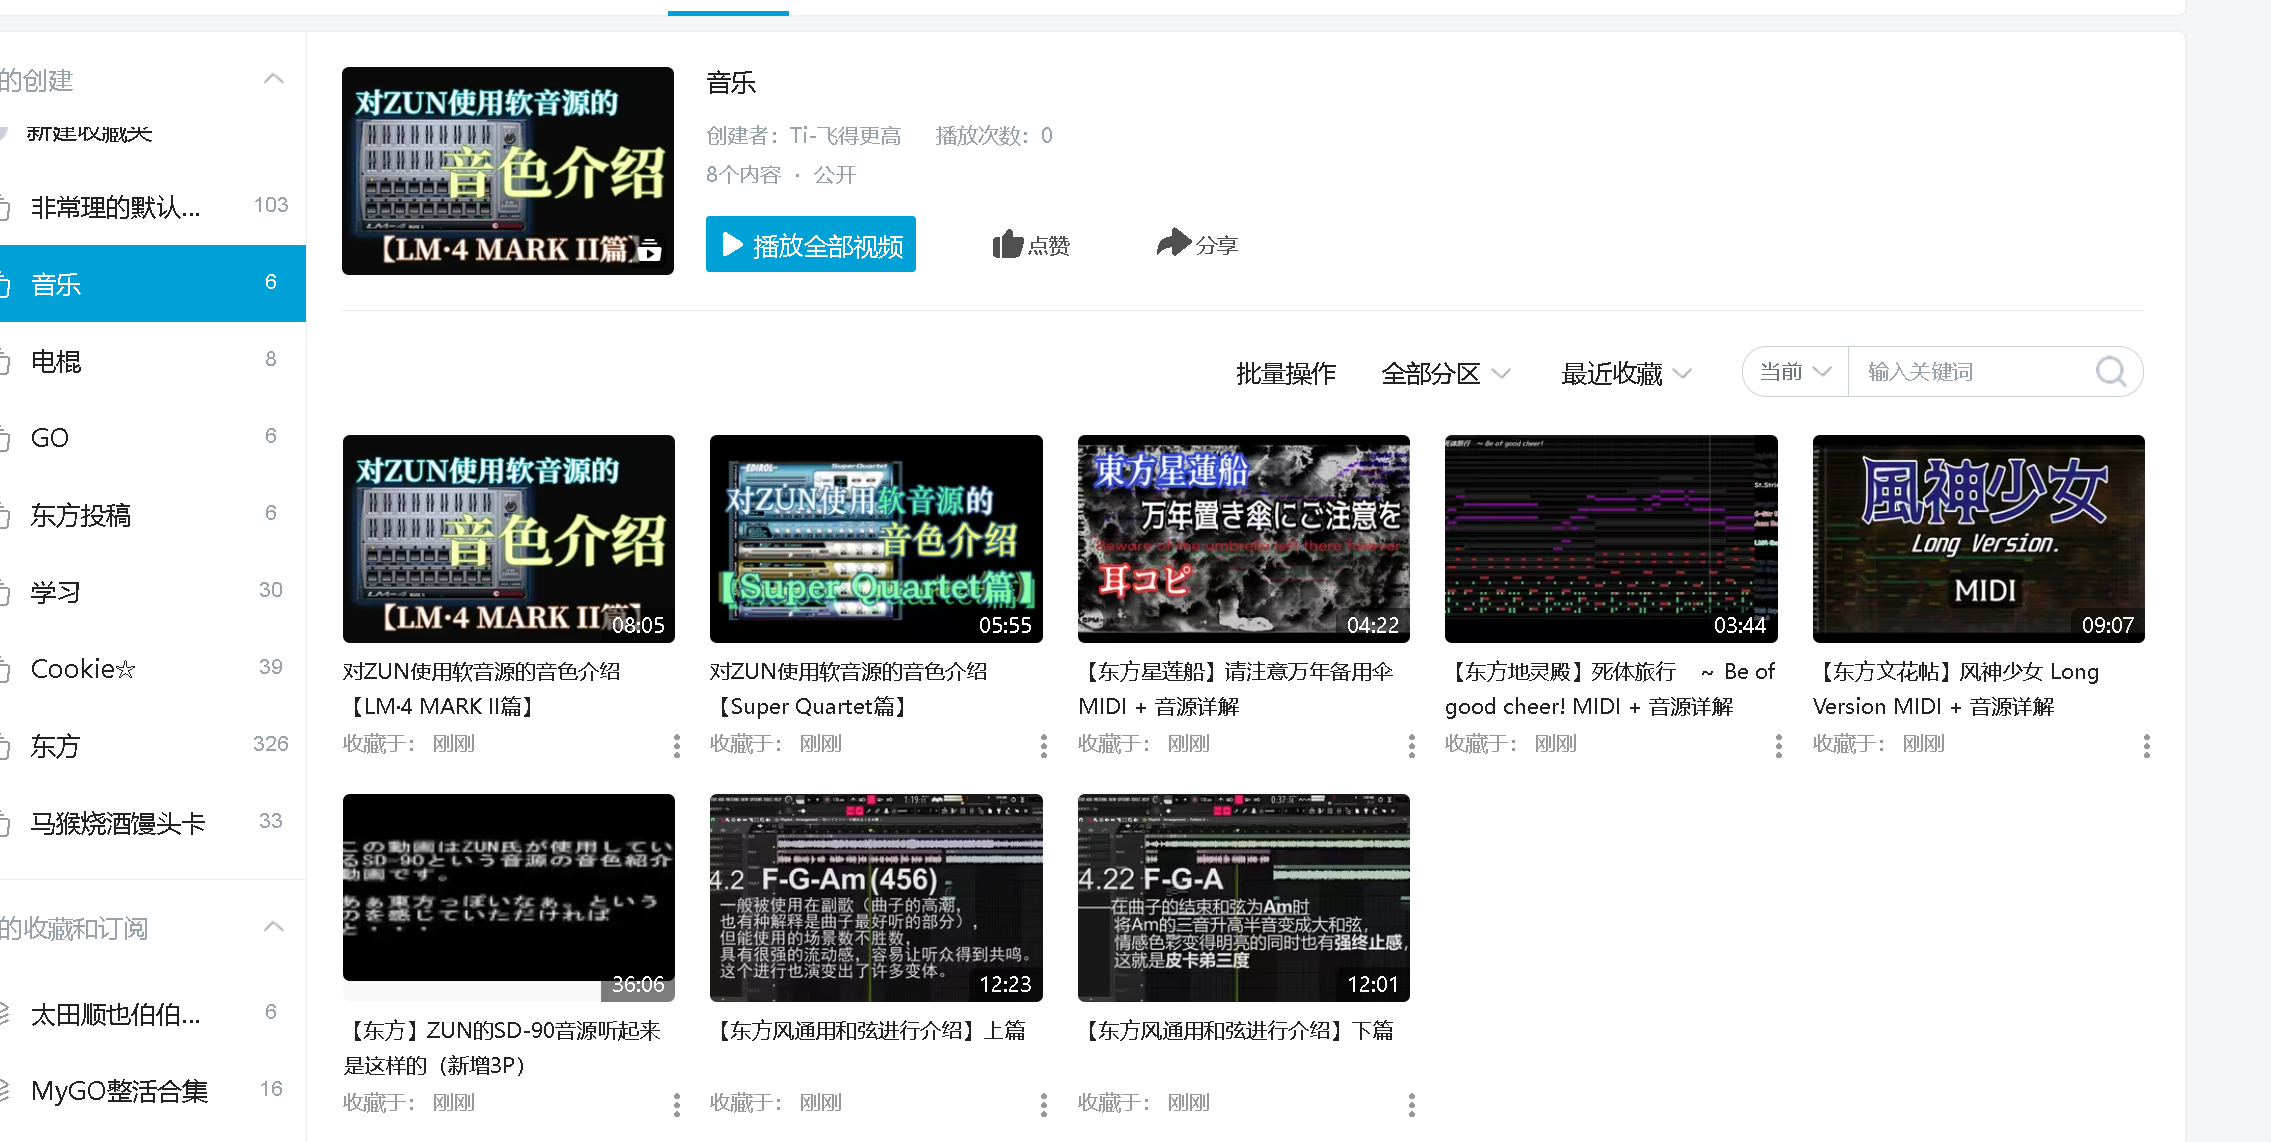Open more options for Super Quartet video
The image size is (2271, 1142).
click(1044, 746)
